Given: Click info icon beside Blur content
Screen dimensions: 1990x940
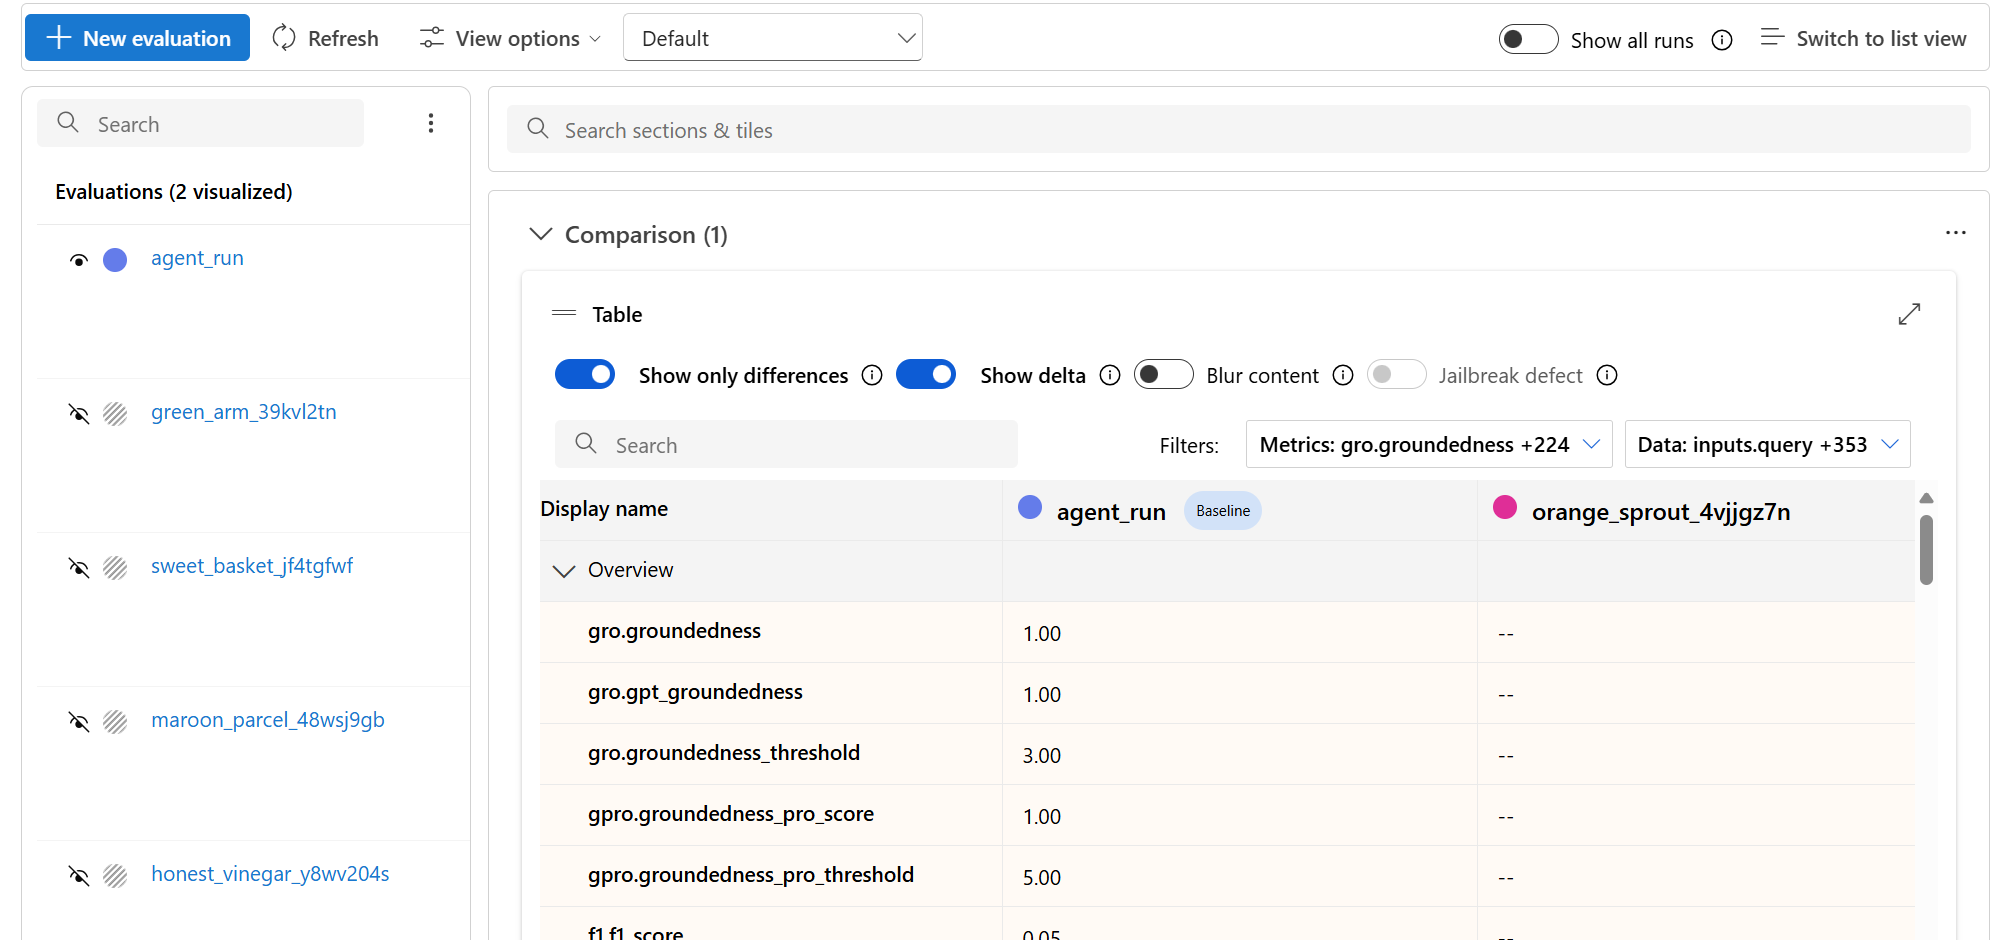Looking at the screenshot, I should point(1343,375).
